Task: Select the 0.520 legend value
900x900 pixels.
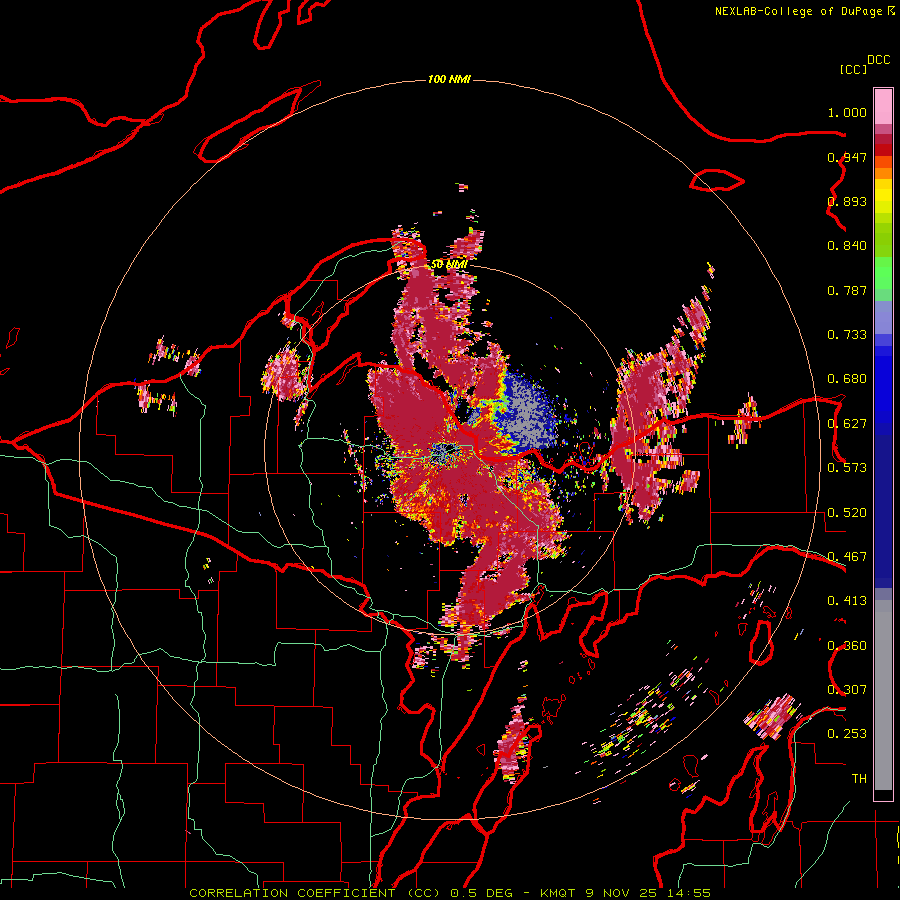Action: tap(847, 513)
